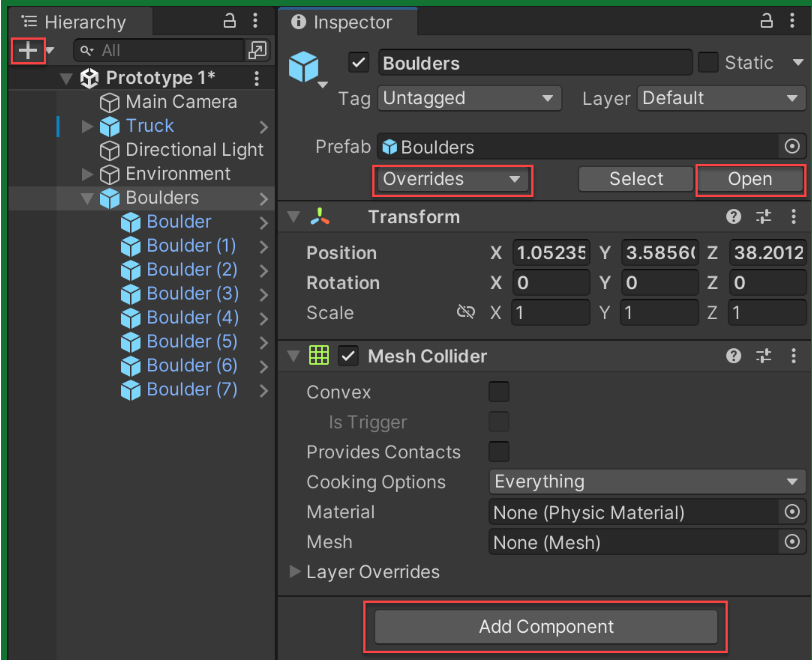
Task: Open Transform component three-dot menu
Action: (793, 217)
